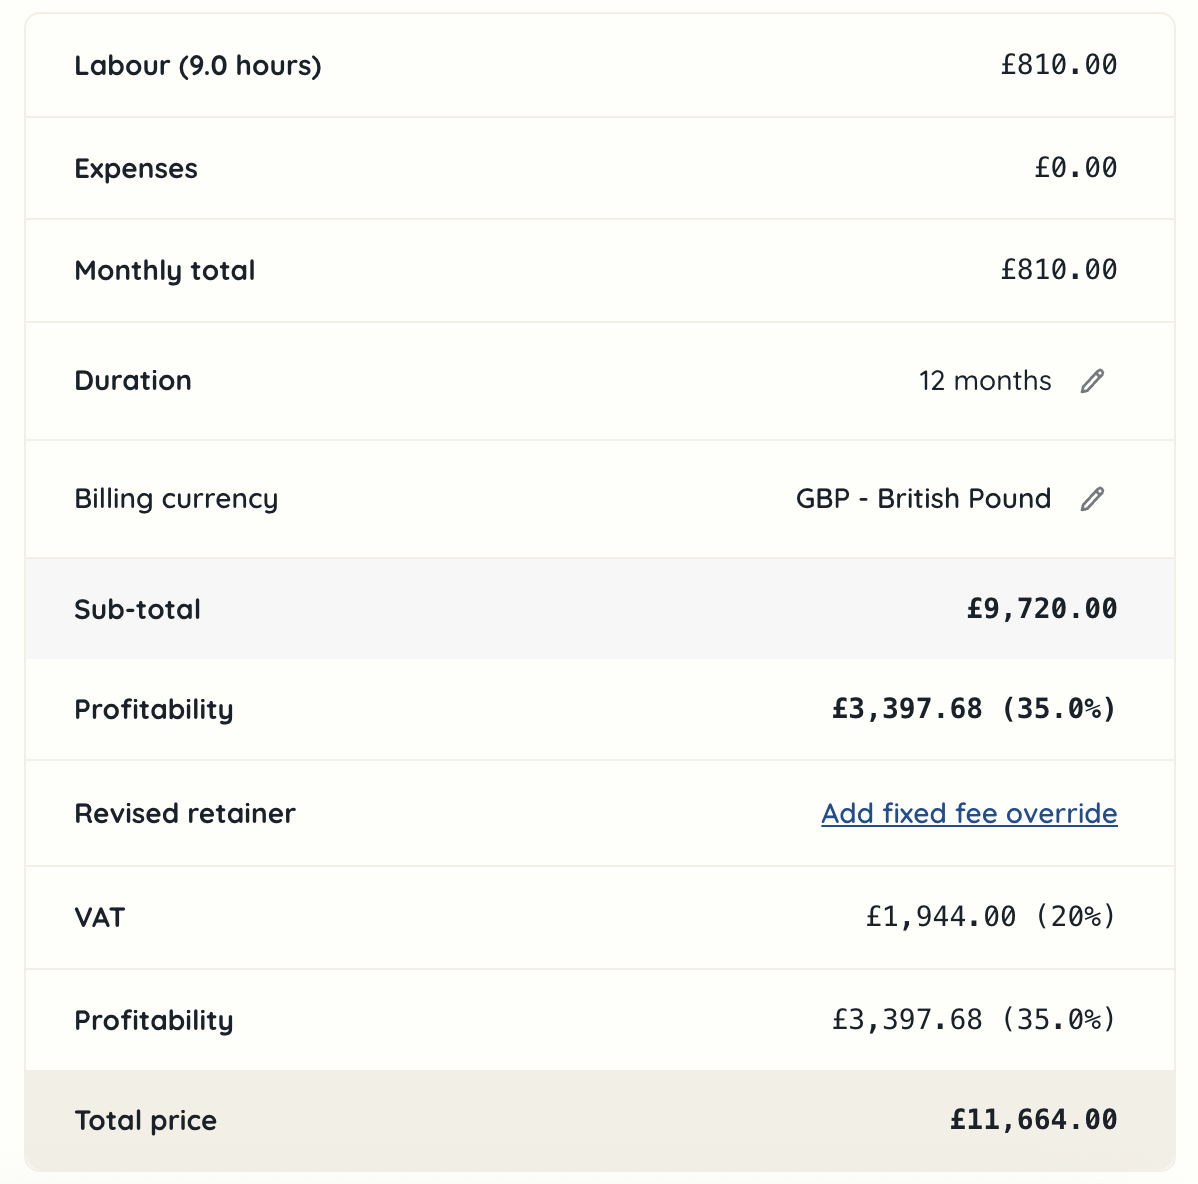The height and width of the screenshot is (1184, 1198).
Task: Edit the billing currency using the pencil icon
Action: 1092,499
